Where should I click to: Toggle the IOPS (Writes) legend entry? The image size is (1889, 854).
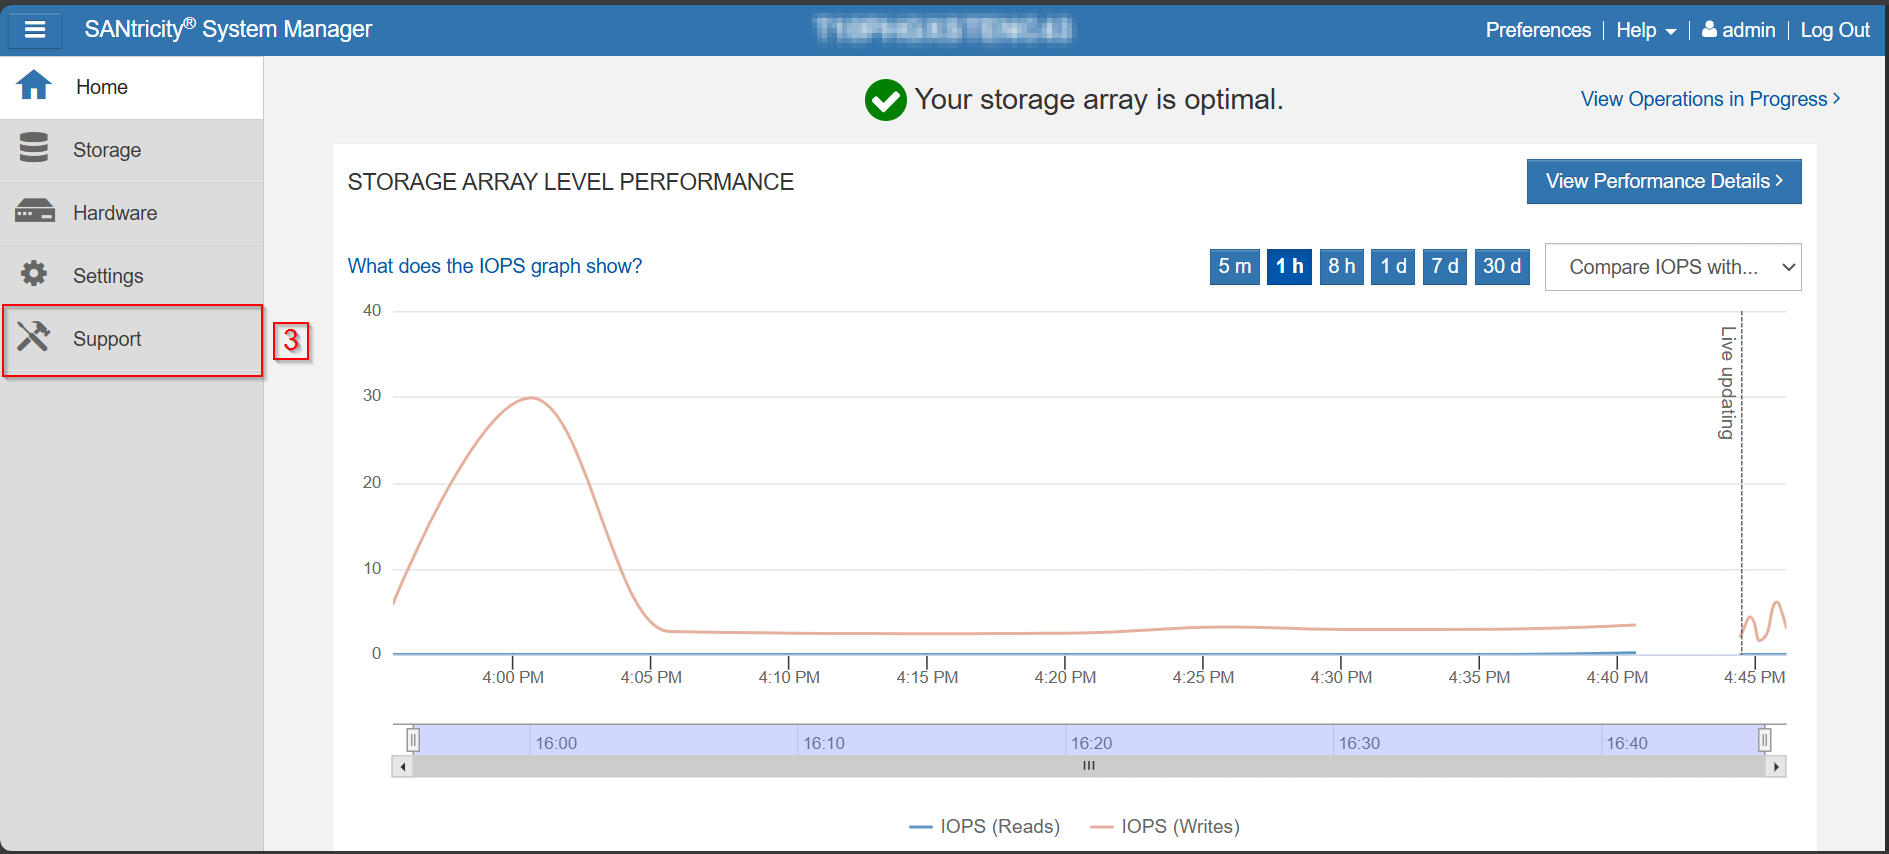click(1166, 826)
